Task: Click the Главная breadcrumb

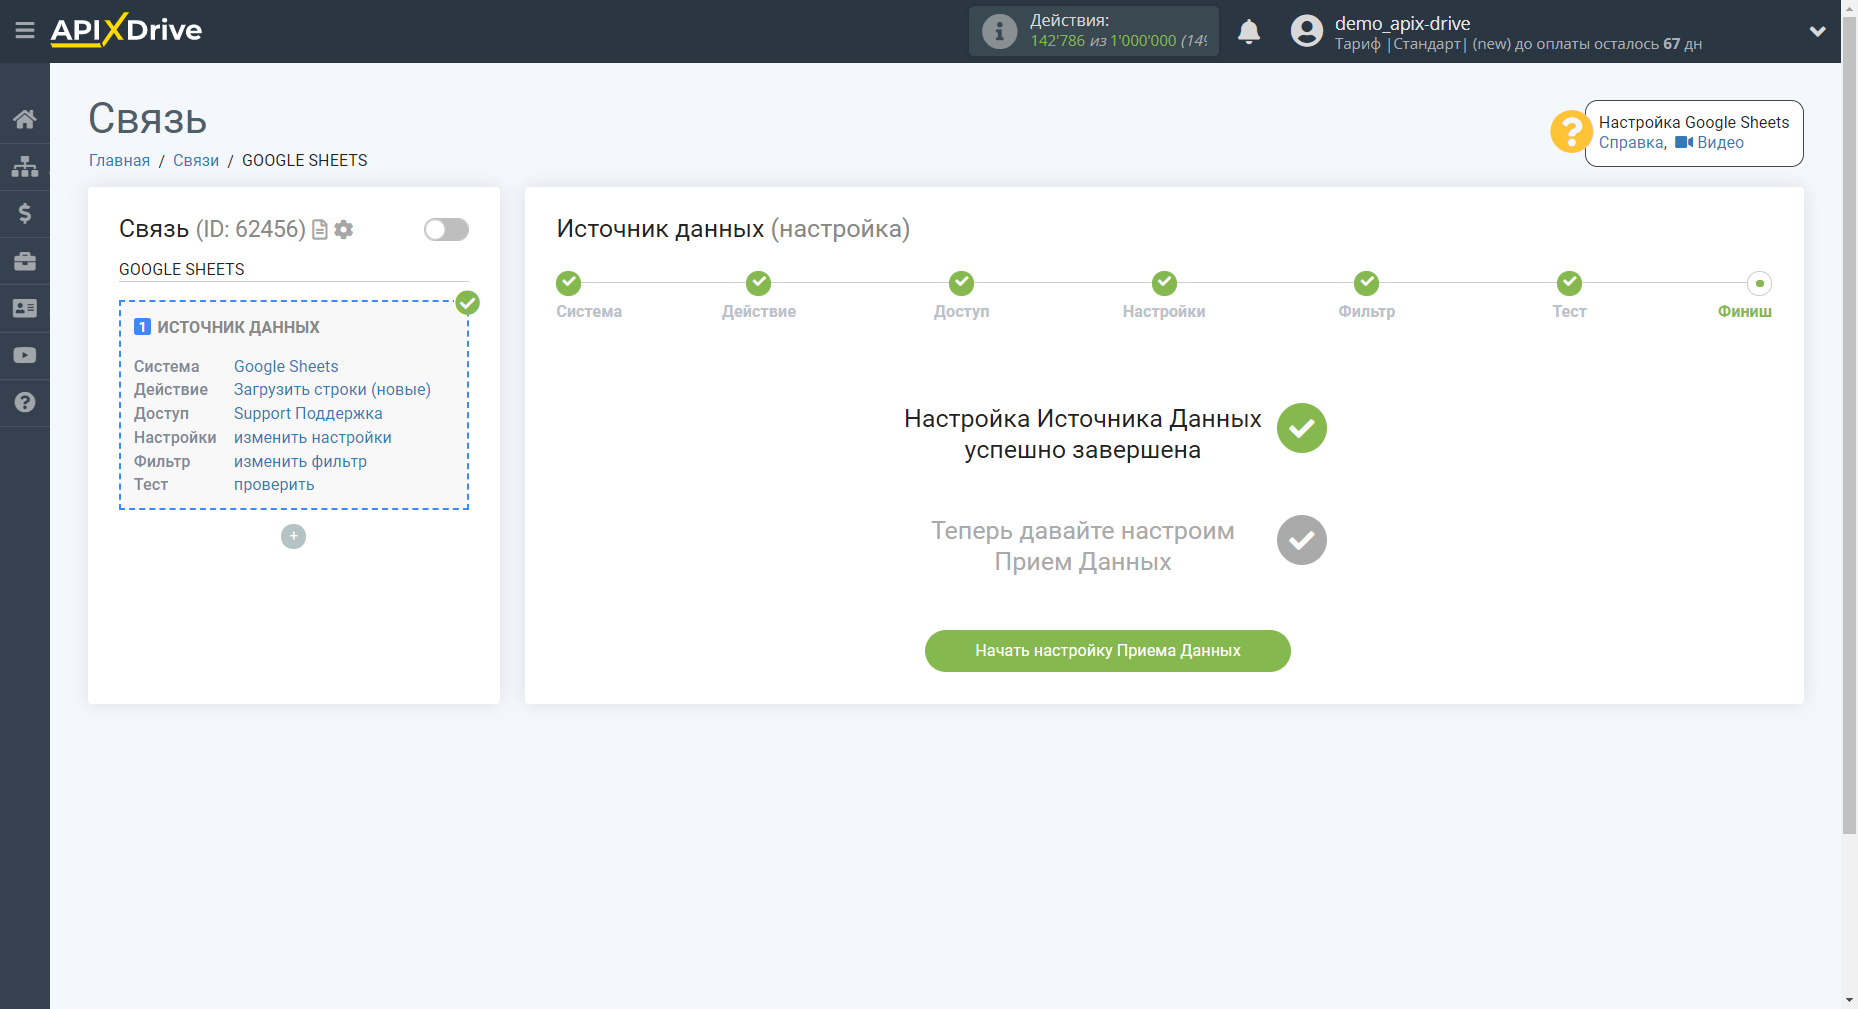Action: click(119, 160)
